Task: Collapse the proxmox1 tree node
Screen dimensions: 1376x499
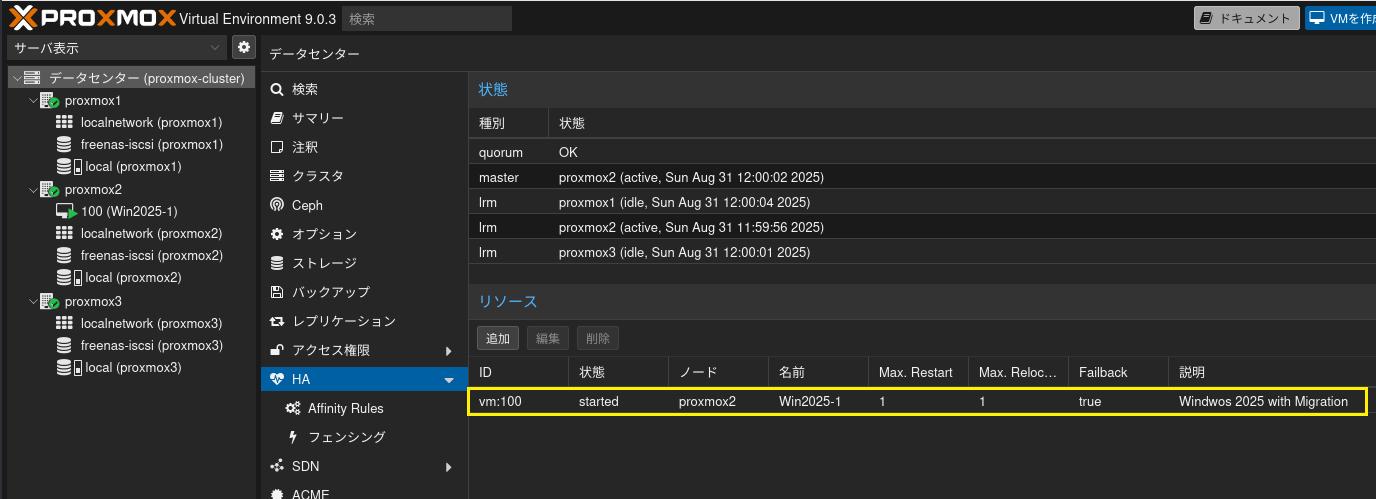Action: pyautogui.click(x=32, y=101)
